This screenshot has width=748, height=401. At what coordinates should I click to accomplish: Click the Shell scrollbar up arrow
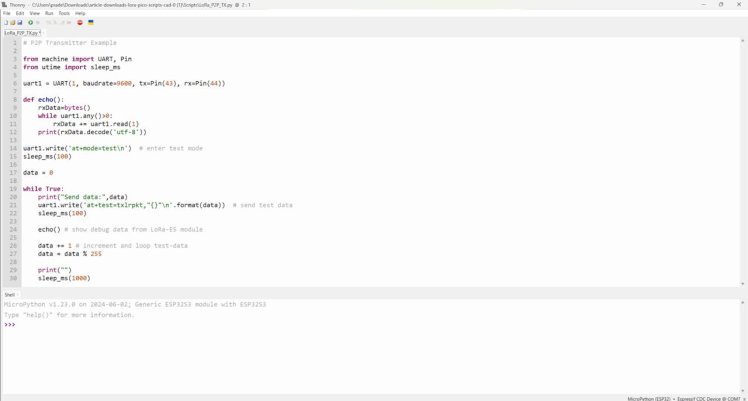[742, 302]
